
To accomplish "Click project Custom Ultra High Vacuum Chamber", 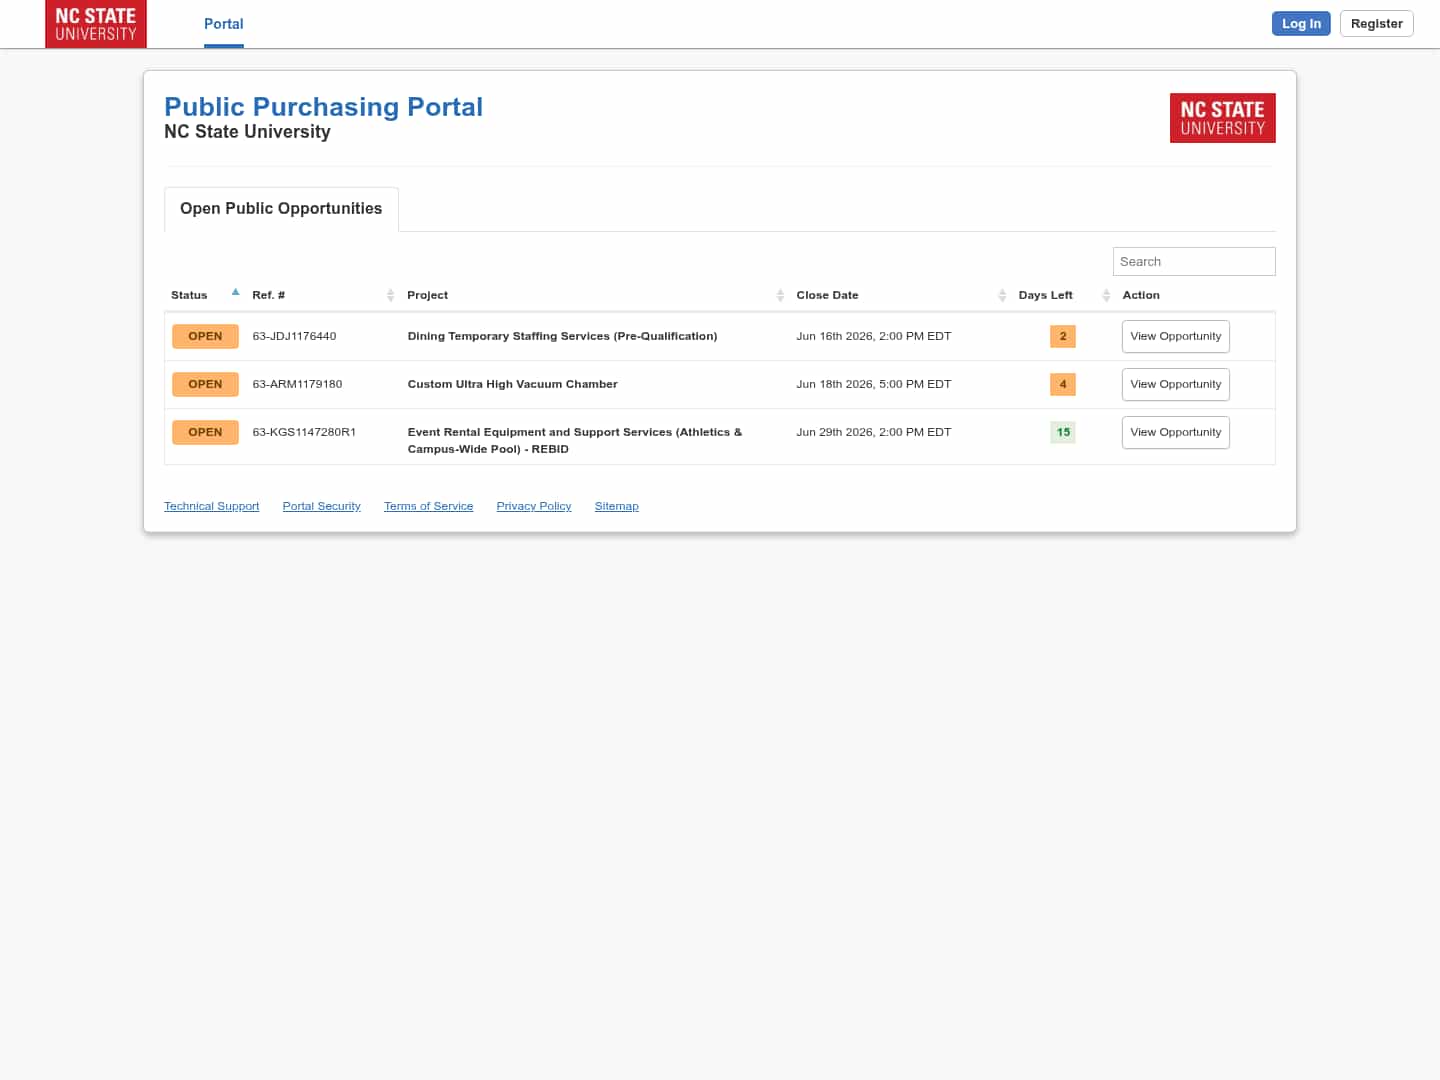I will (512, 384).
